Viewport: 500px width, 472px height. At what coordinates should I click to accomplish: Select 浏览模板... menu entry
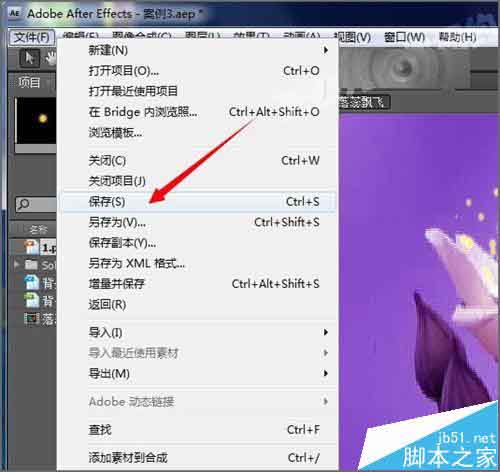pos(197,133)
